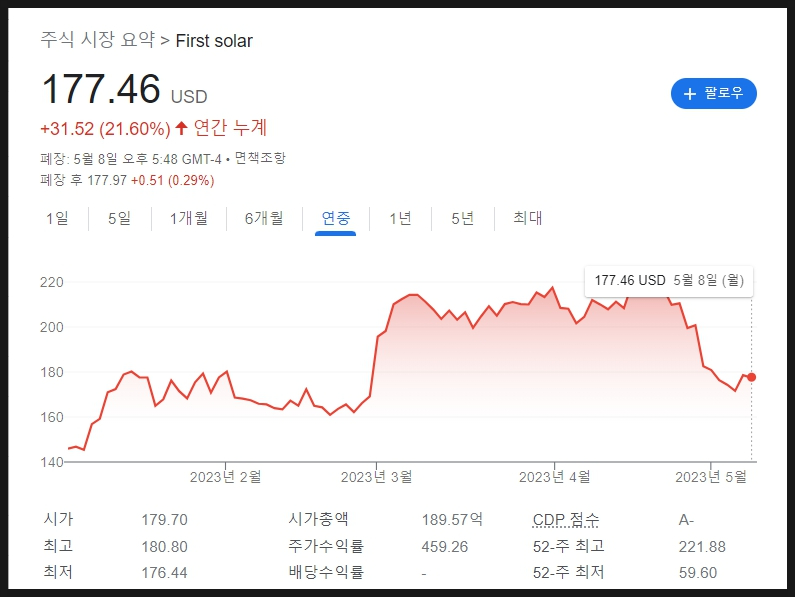Click the 시가총액 market cap value
This screenshot has height=597, width=795.
[452, 519]
